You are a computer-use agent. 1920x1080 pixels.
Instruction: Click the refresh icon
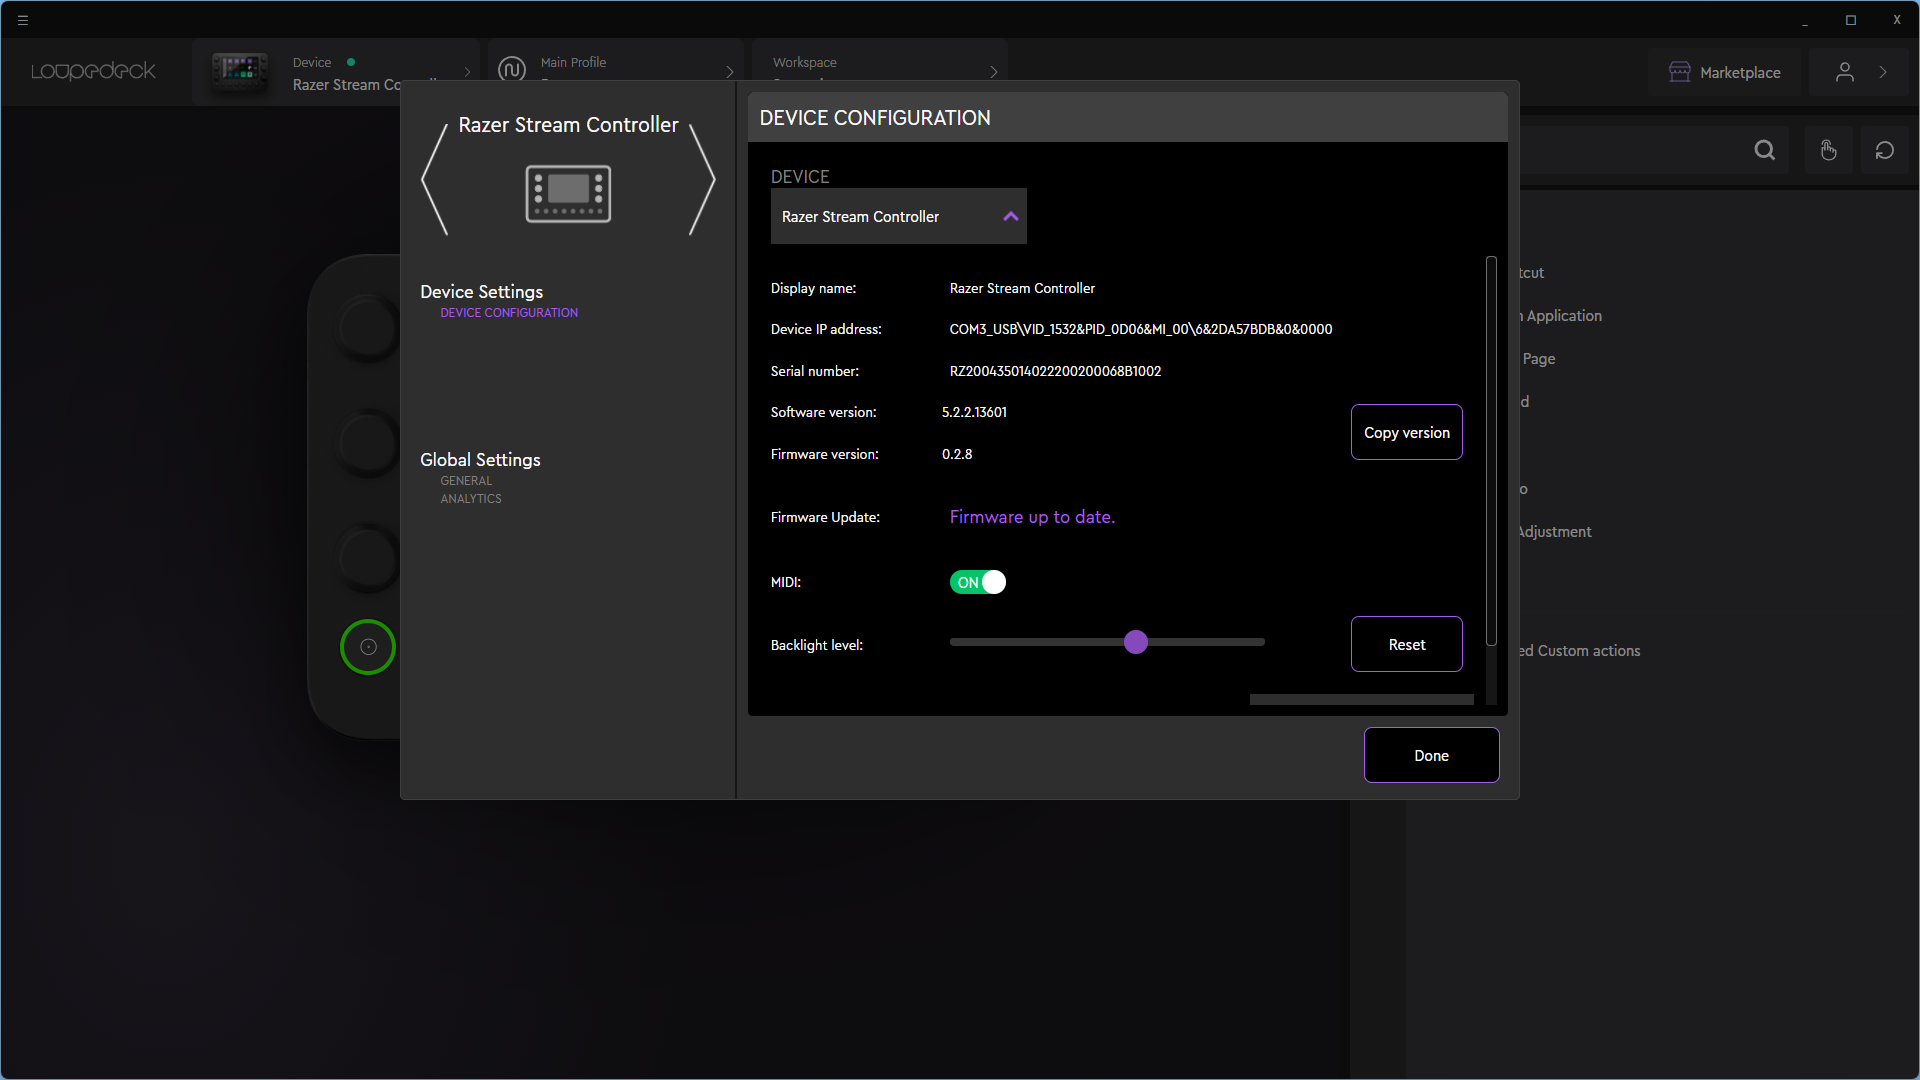(x=1885, y=150)
